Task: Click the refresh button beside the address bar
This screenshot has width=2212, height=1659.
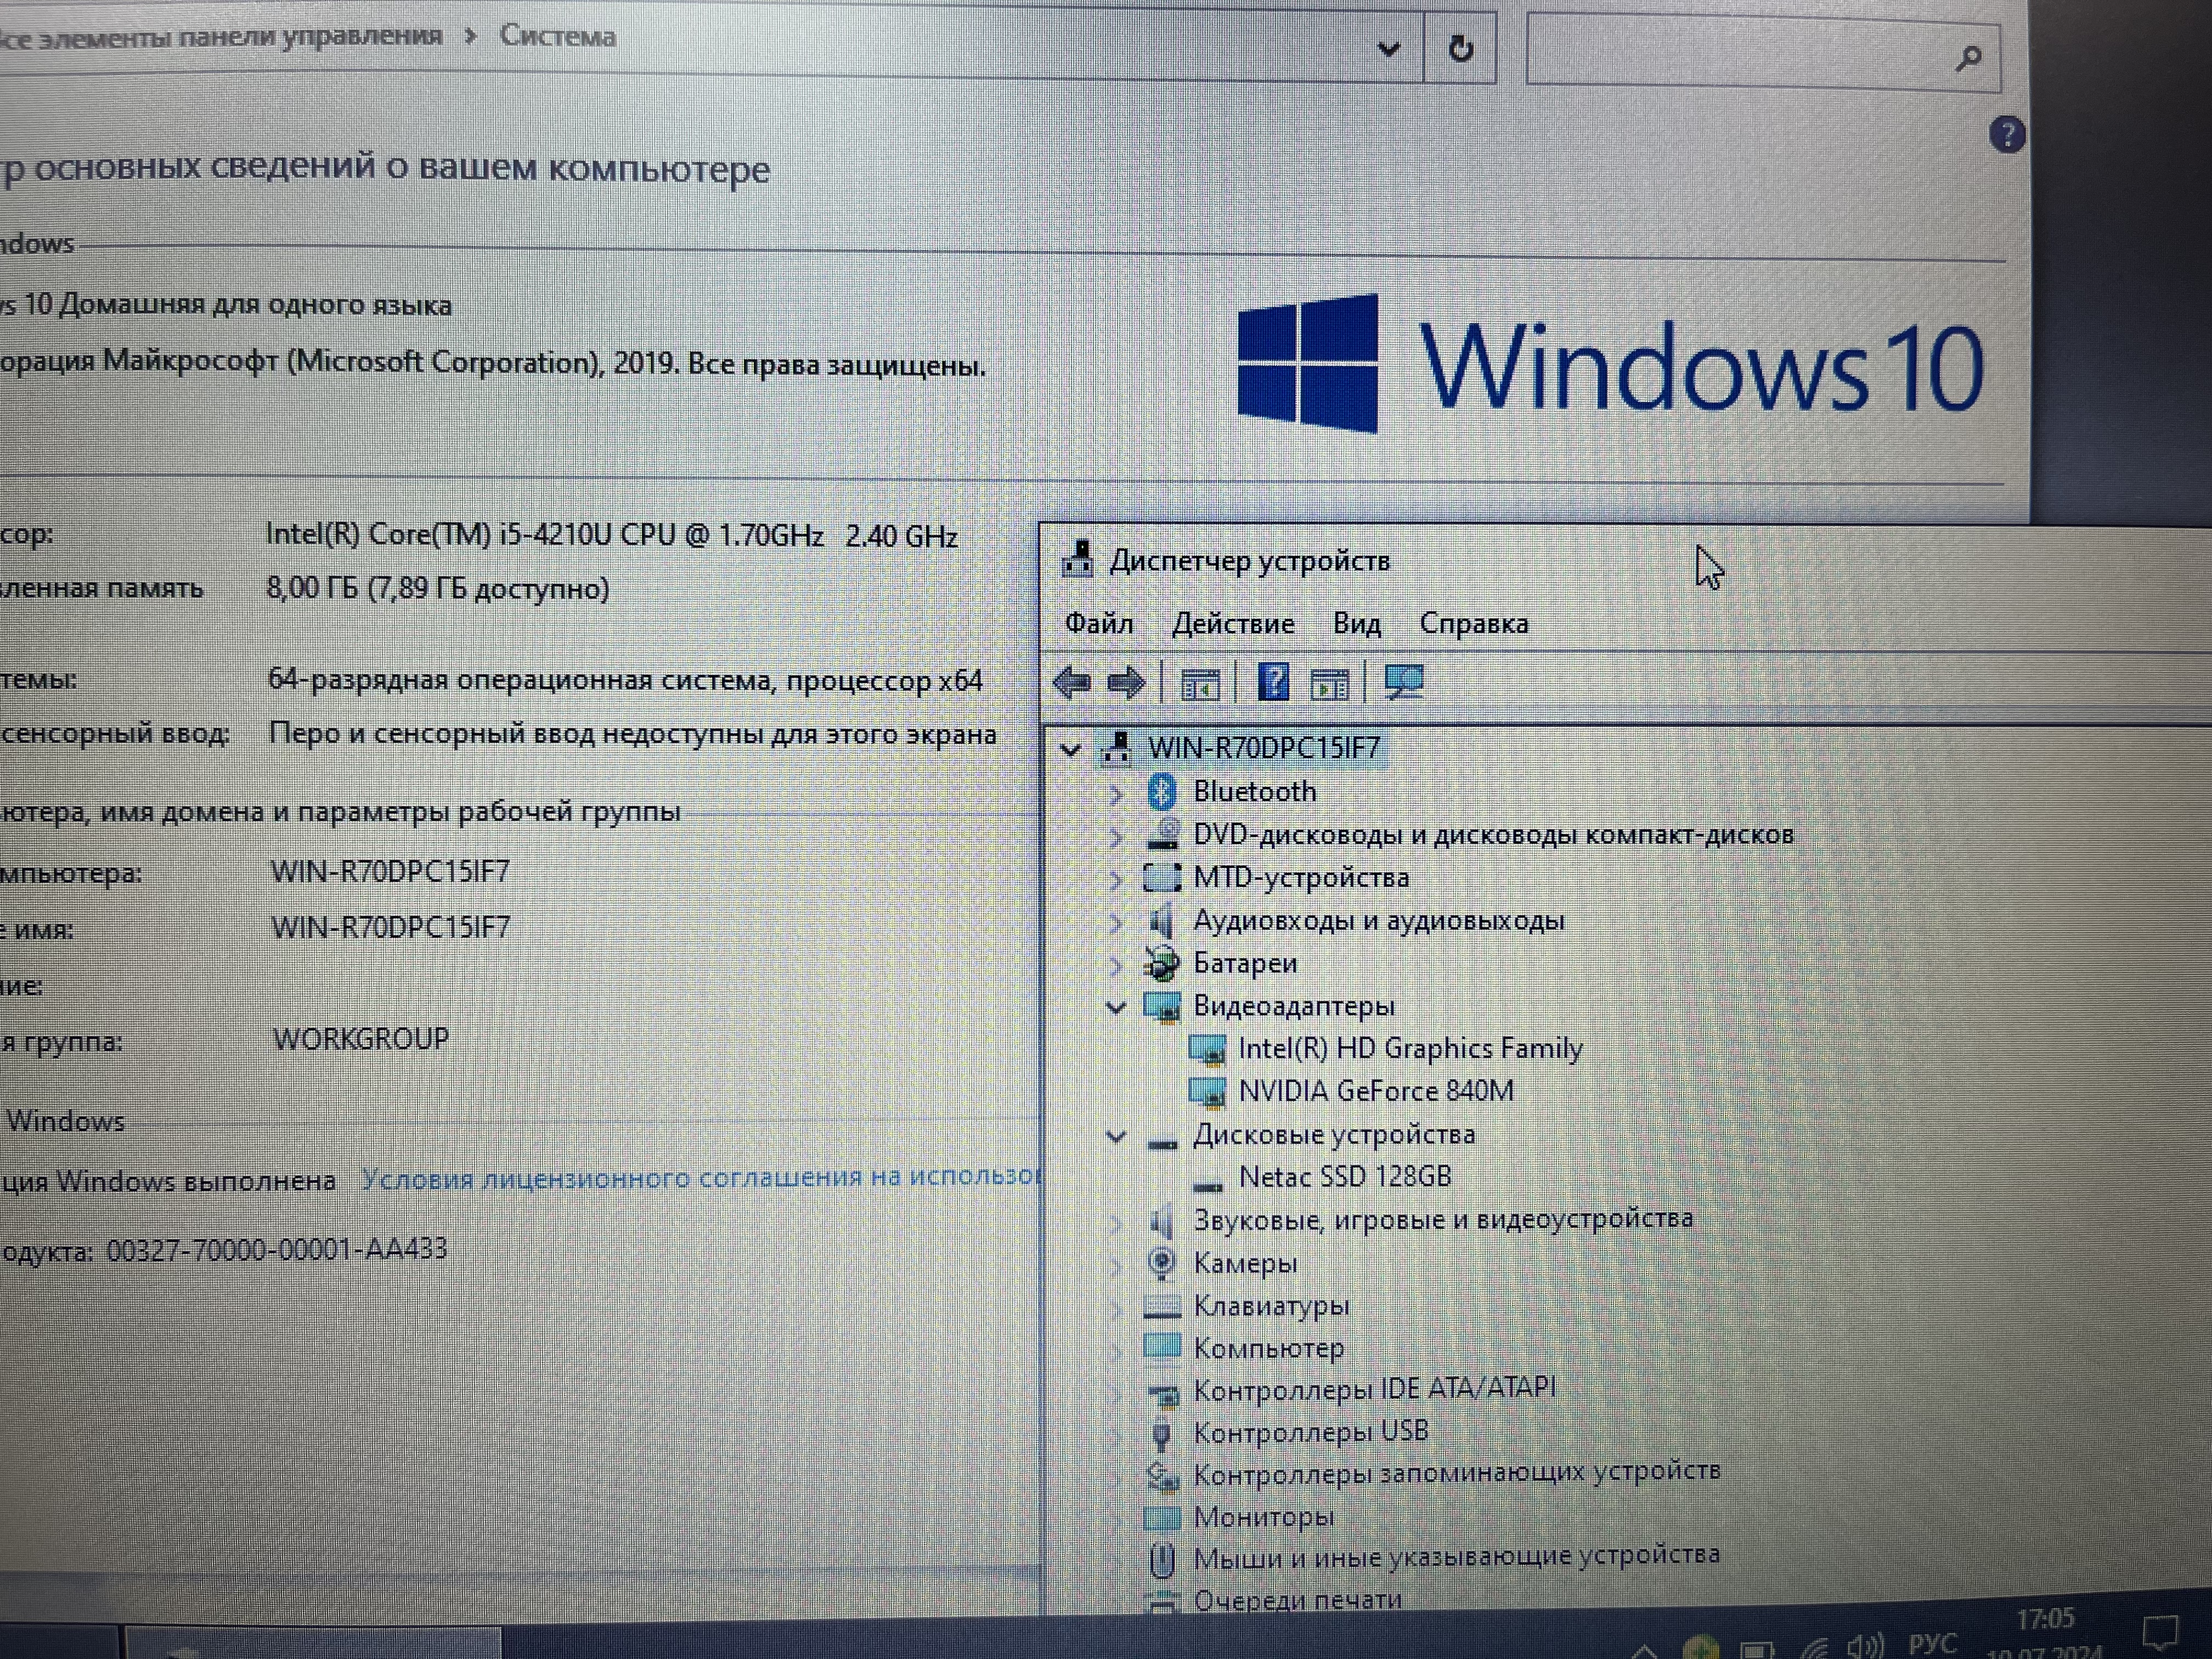Action: pyautogui.click(x=1460, y=48)
